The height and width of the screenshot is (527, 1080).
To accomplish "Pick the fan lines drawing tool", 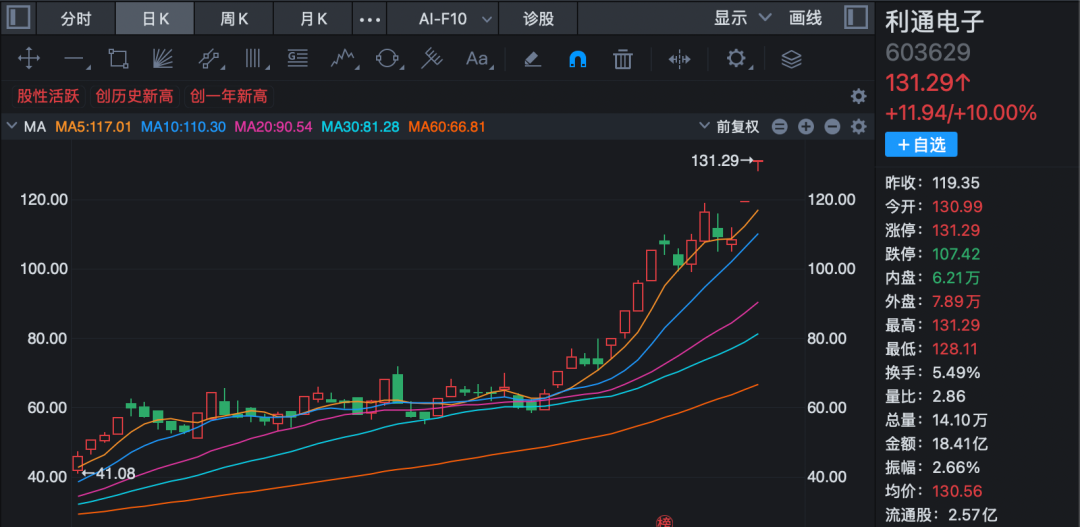I will point(164,59).
